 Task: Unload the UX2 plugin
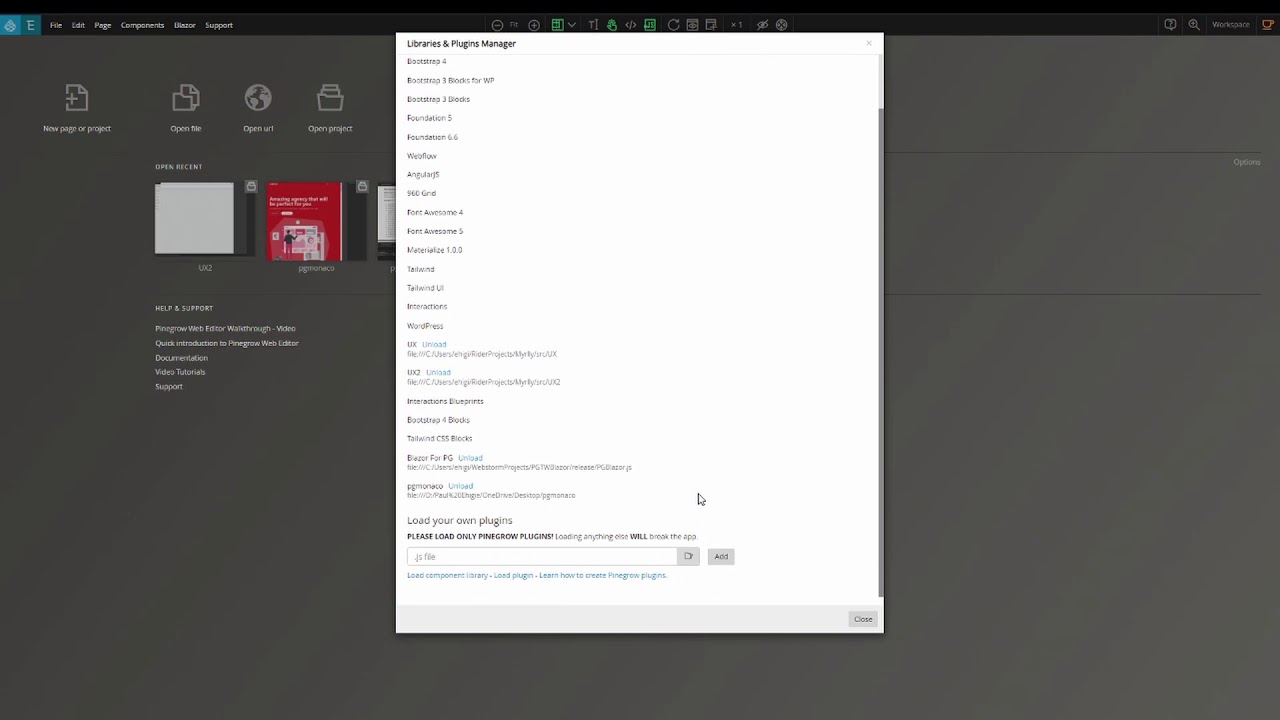click(438, 372)
